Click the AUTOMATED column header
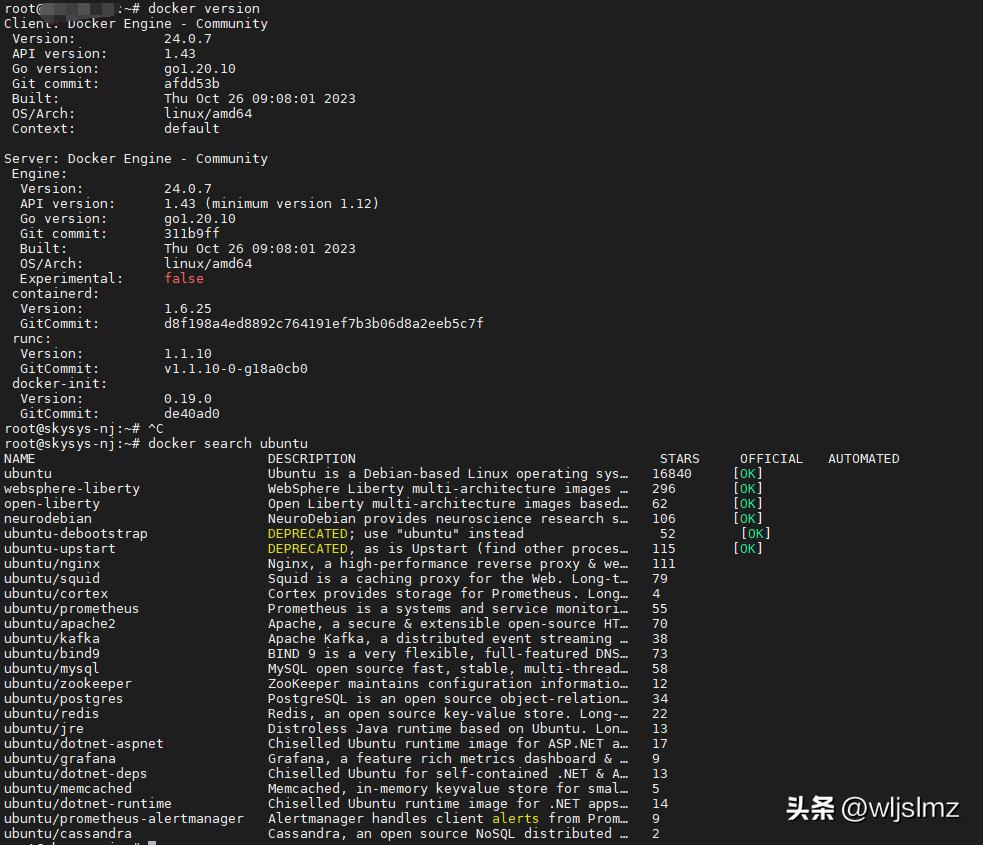The height and width of the screenshot is (845, 983). click(863, 458)
